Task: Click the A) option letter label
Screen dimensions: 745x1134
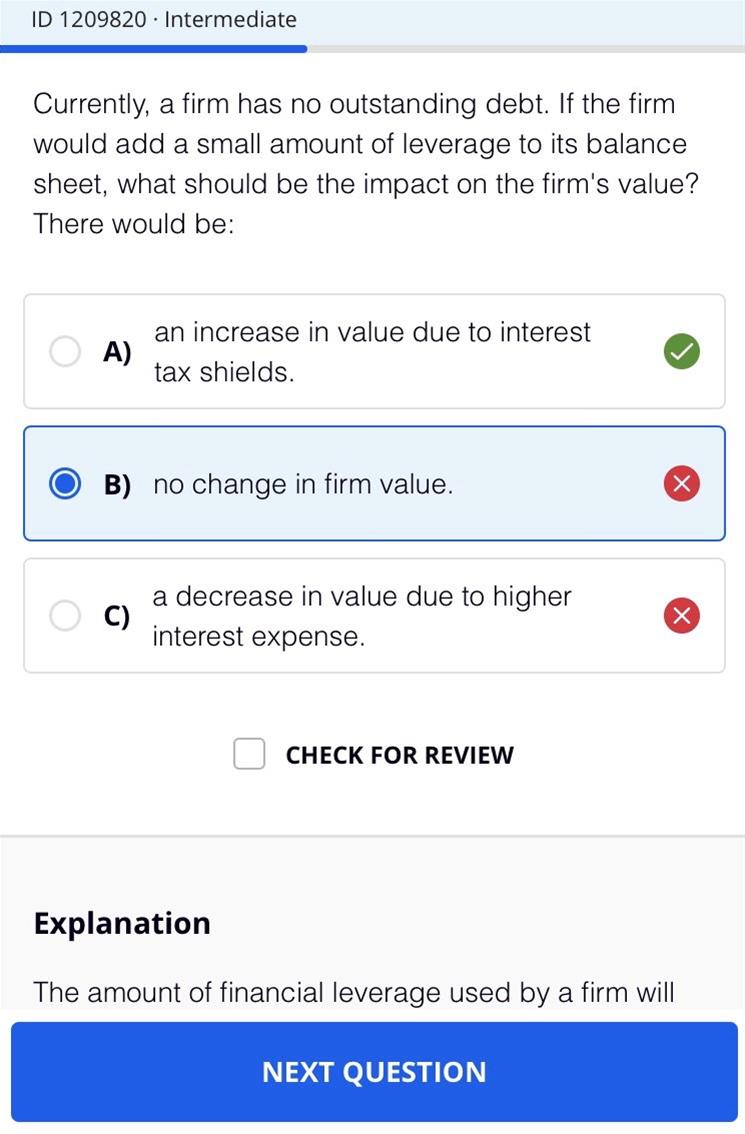Action: (117, 351)
